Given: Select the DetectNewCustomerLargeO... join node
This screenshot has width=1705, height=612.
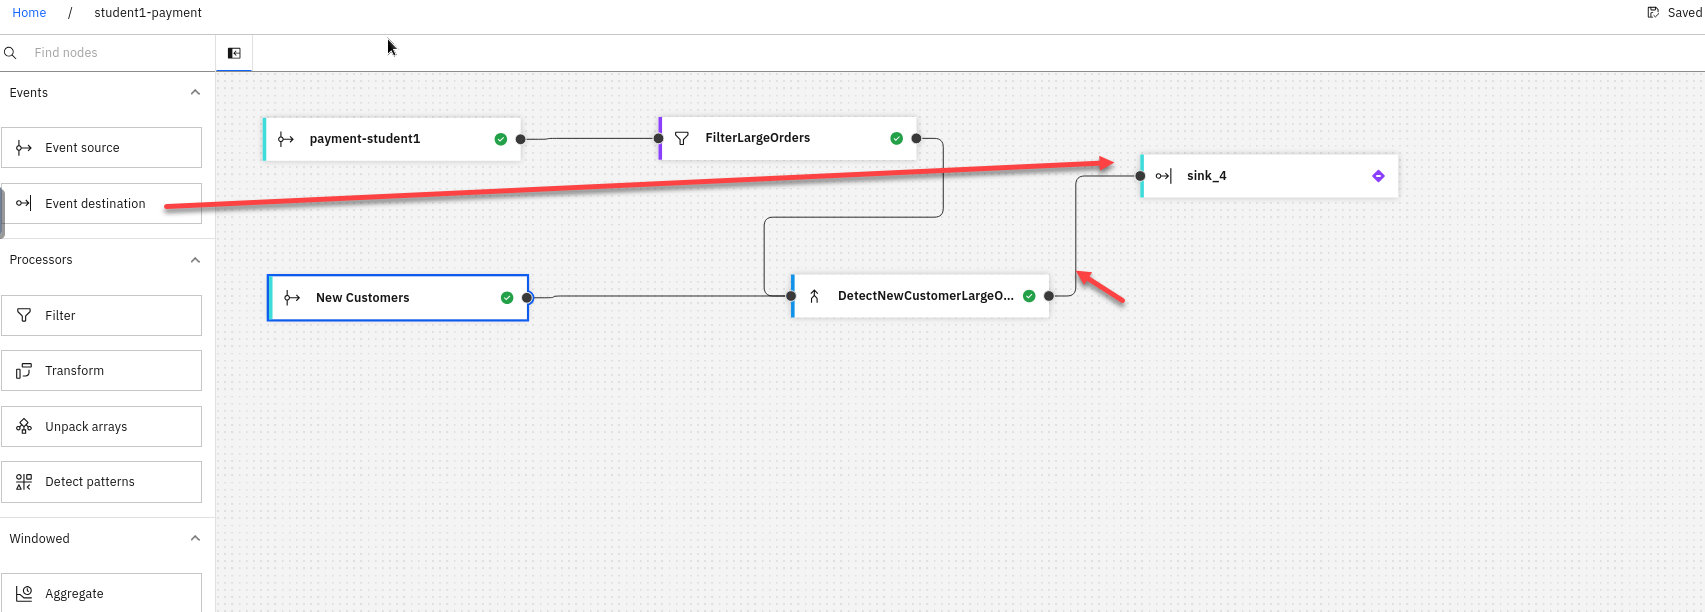Looking at the screenshot, I should pos(924,296).
